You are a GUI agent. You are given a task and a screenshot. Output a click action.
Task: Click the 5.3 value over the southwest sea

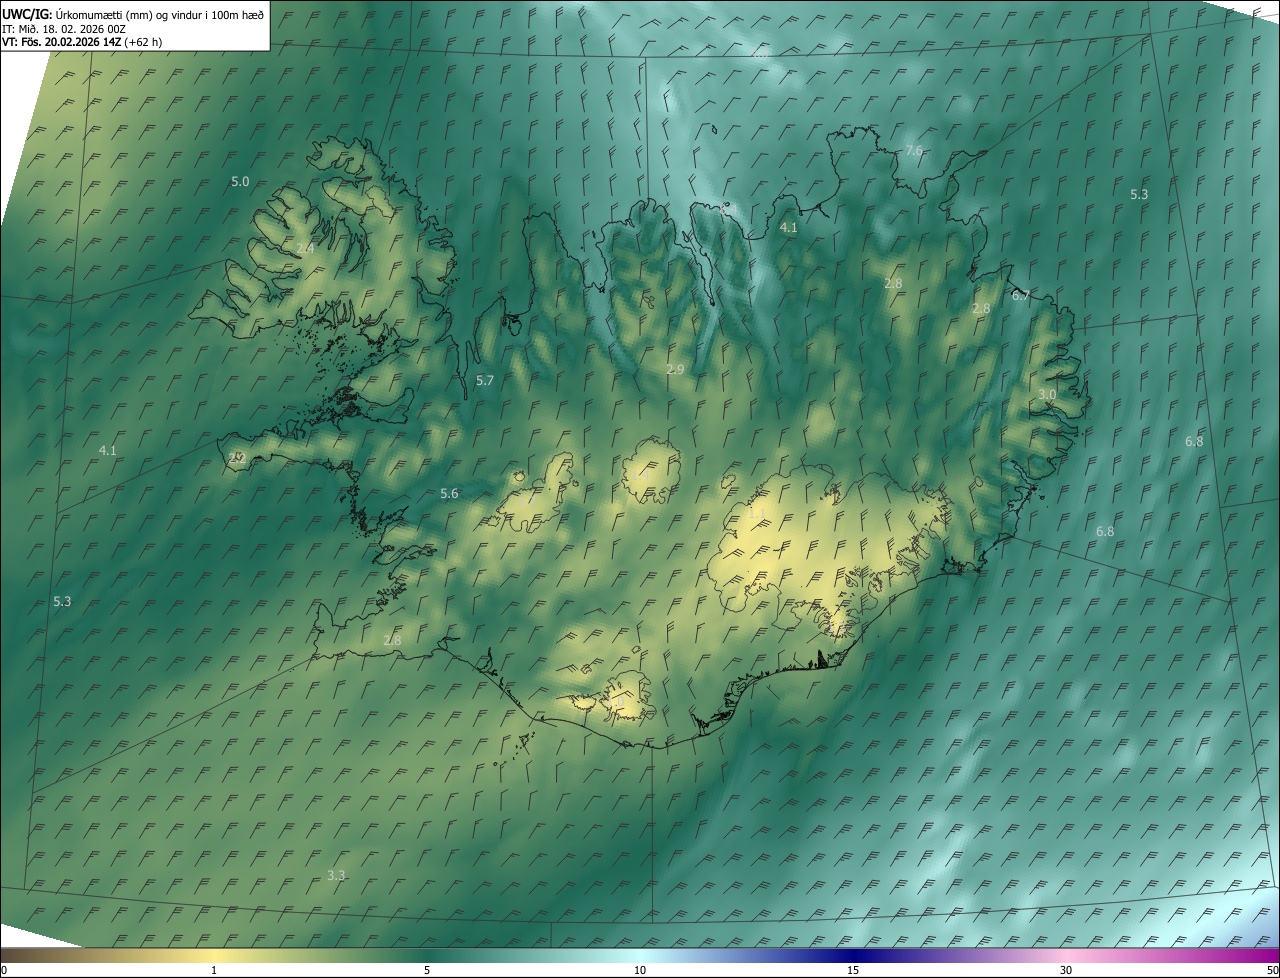pos(62,602)
